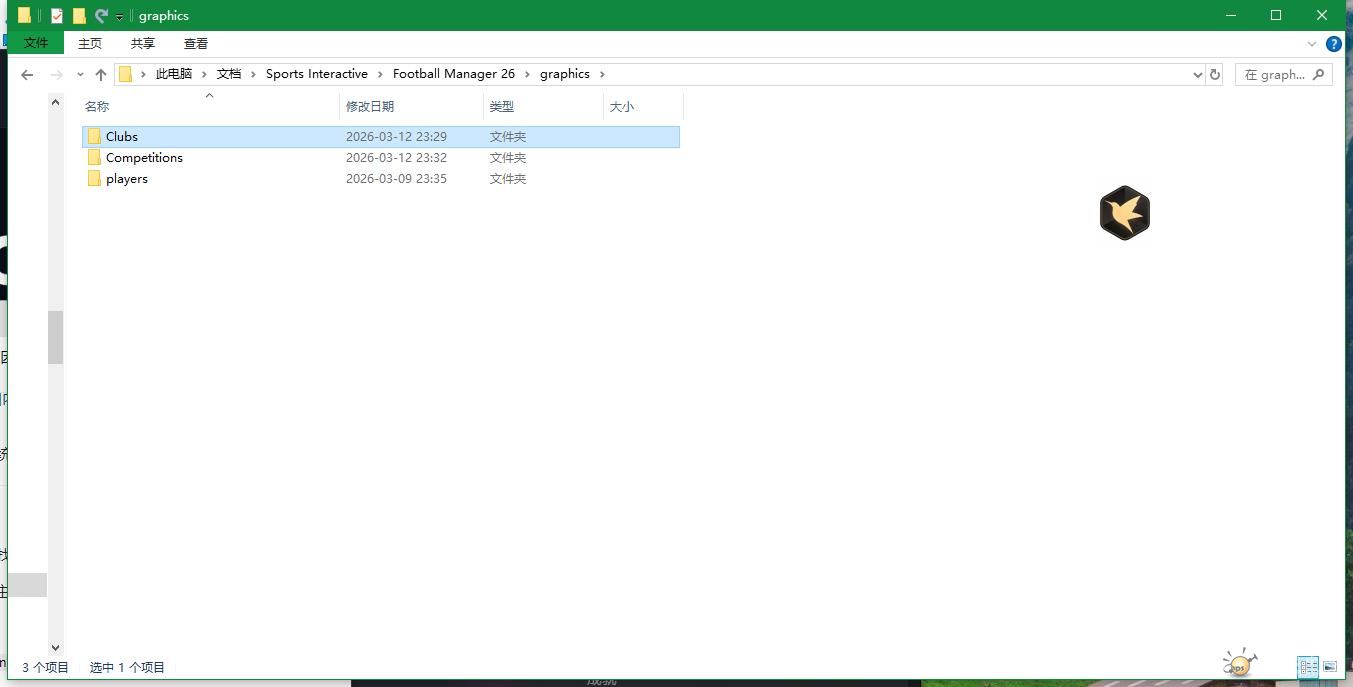1353x687 pixels.
Task: Open the address bar history dropdown
Action: (1197, 75)
